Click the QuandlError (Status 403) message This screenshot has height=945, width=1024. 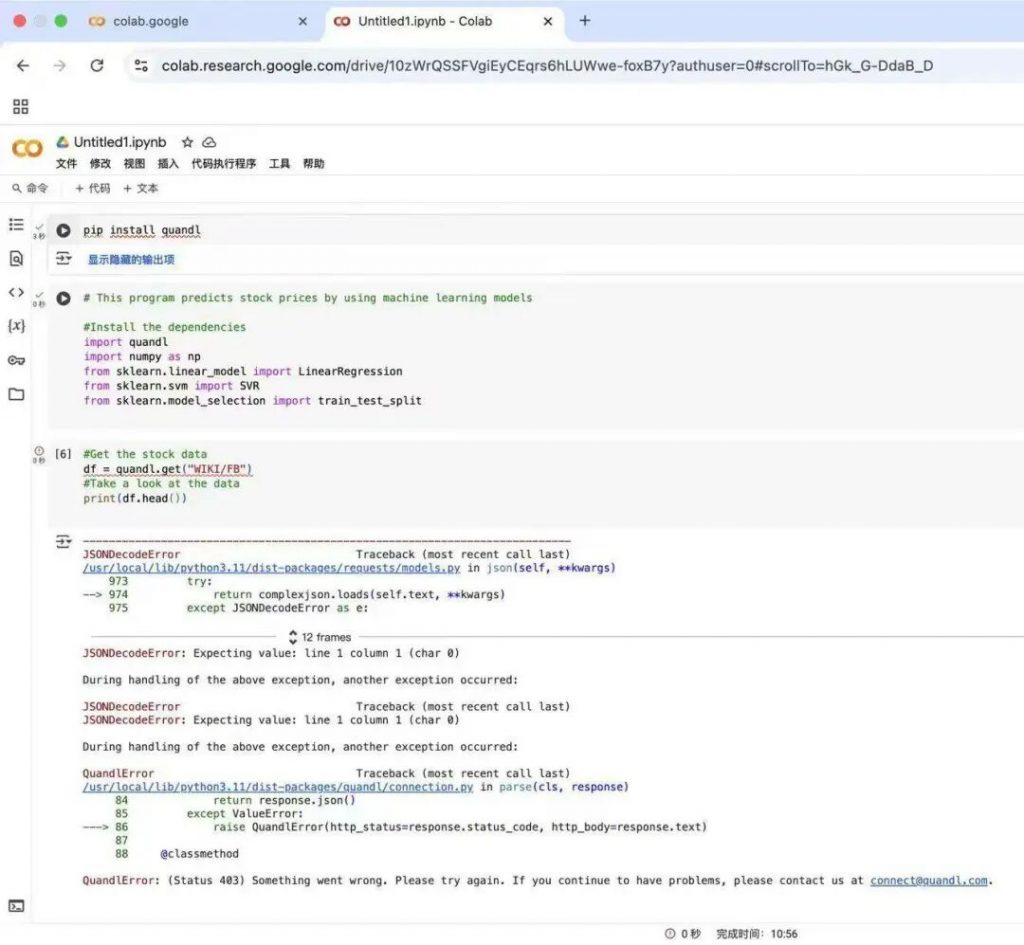tap(537, 880)
